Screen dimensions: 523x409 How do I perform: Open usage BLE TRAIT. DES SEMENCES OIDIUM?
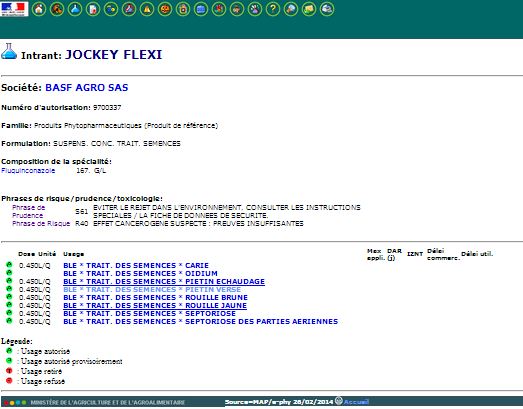tap(140, 274)
